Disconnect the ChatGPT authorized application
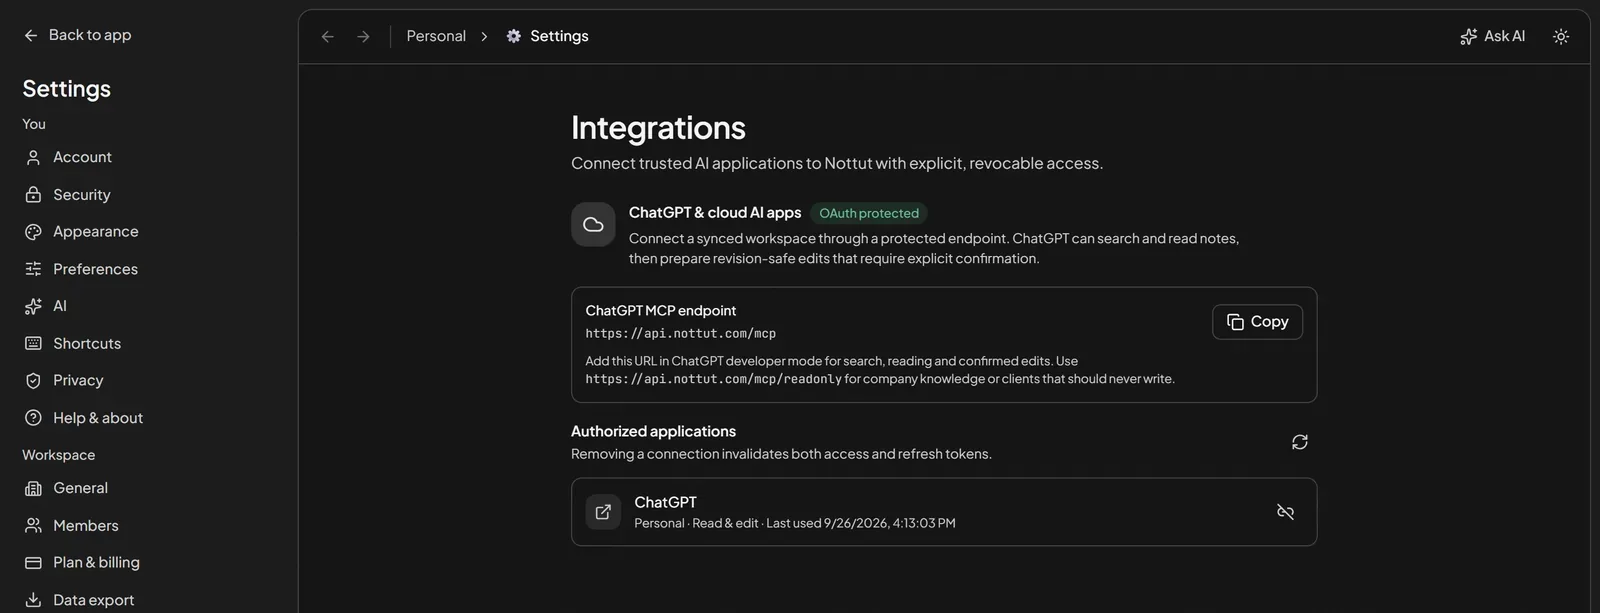The height and width of the screenshot is (613, 1600). tap(1286, 512)
